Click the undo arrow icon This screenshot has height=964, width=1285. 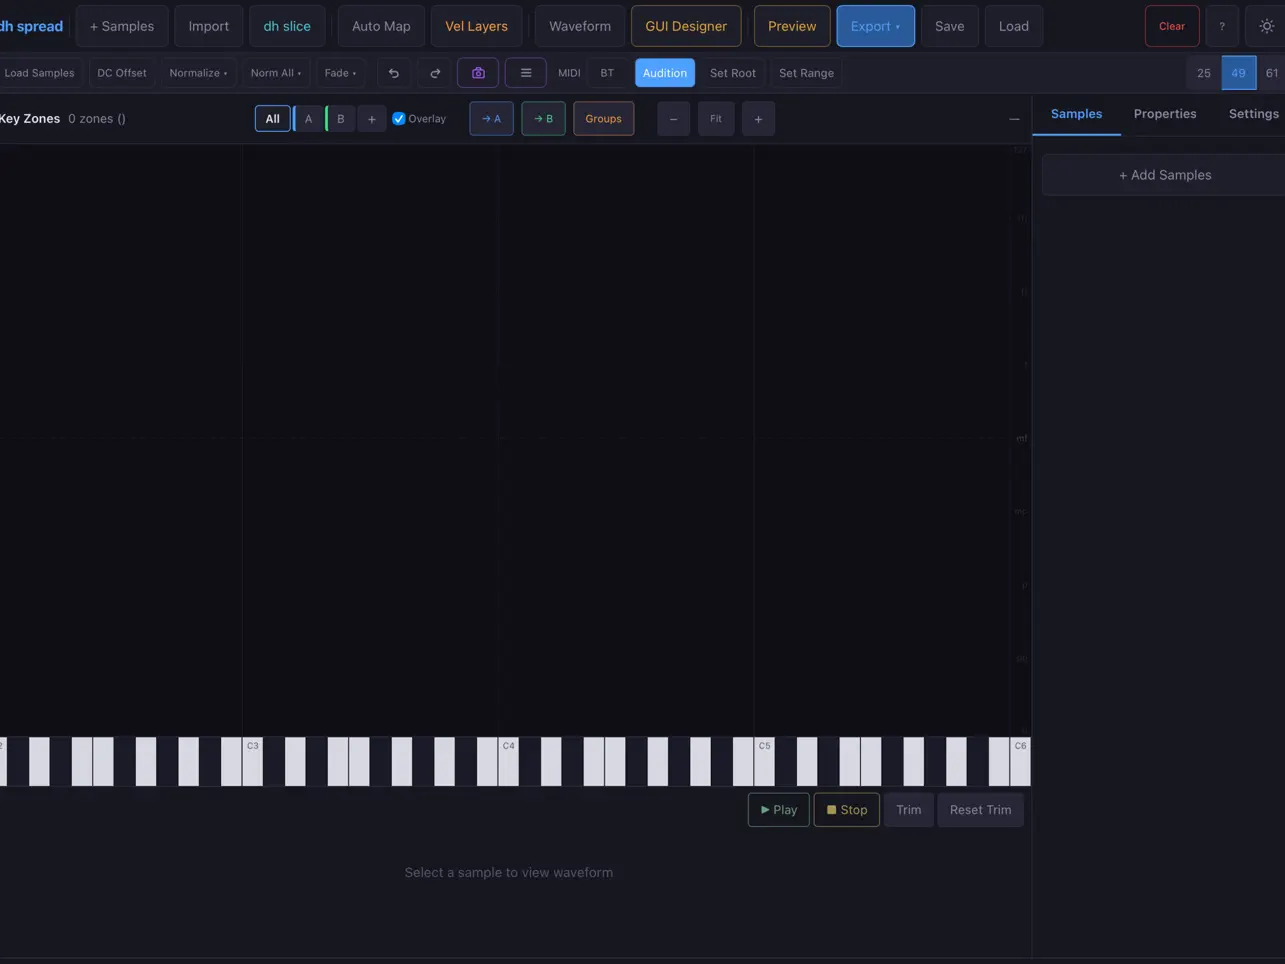393,73
